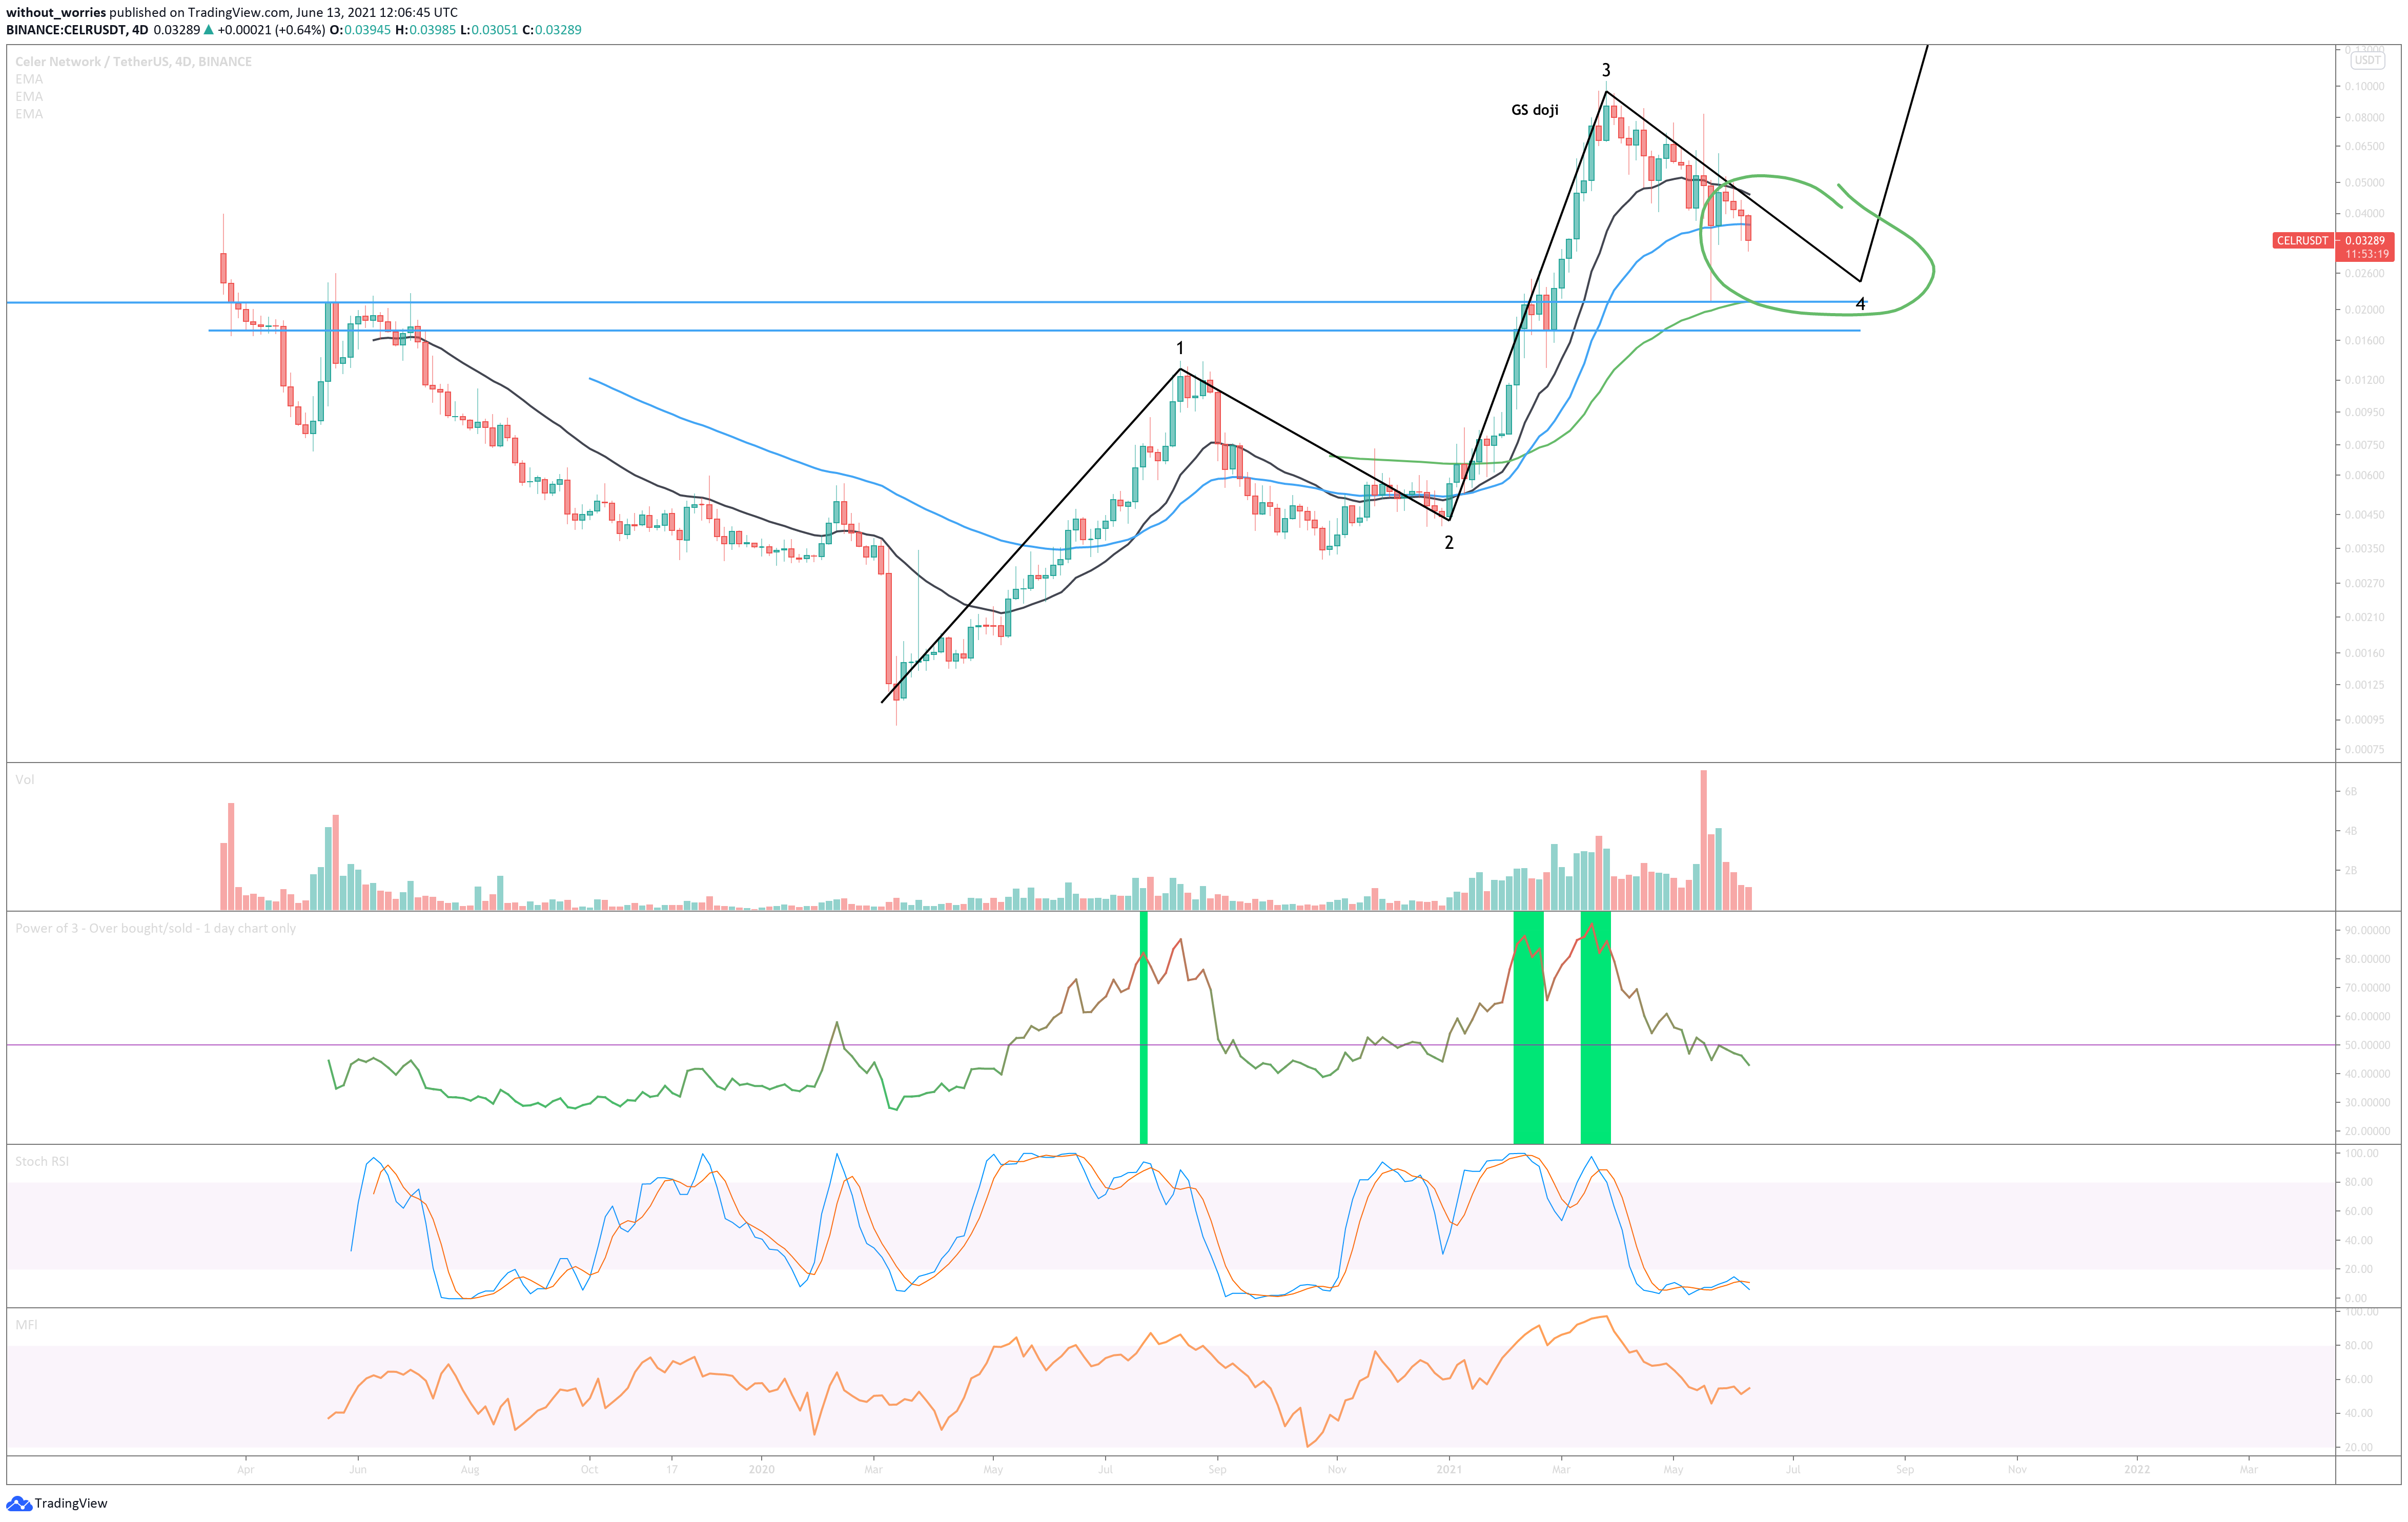Select the wave 4 label near blue line

point(1860,304)
